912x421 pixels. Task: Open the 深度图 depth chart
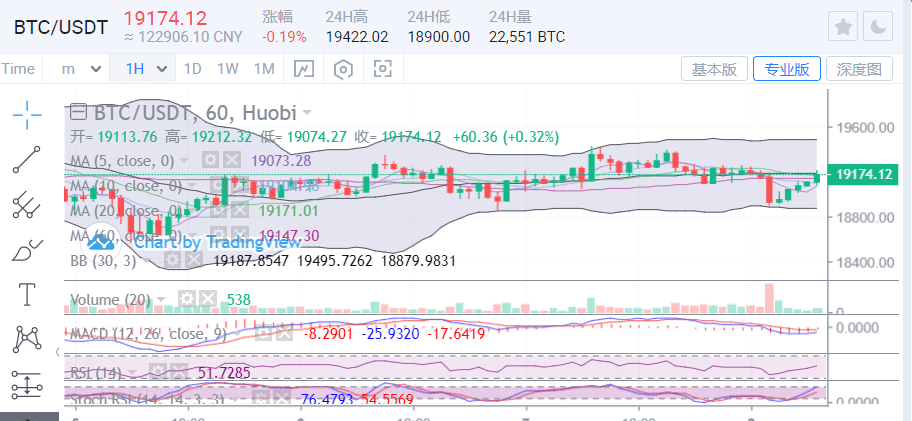click(860, 69)
